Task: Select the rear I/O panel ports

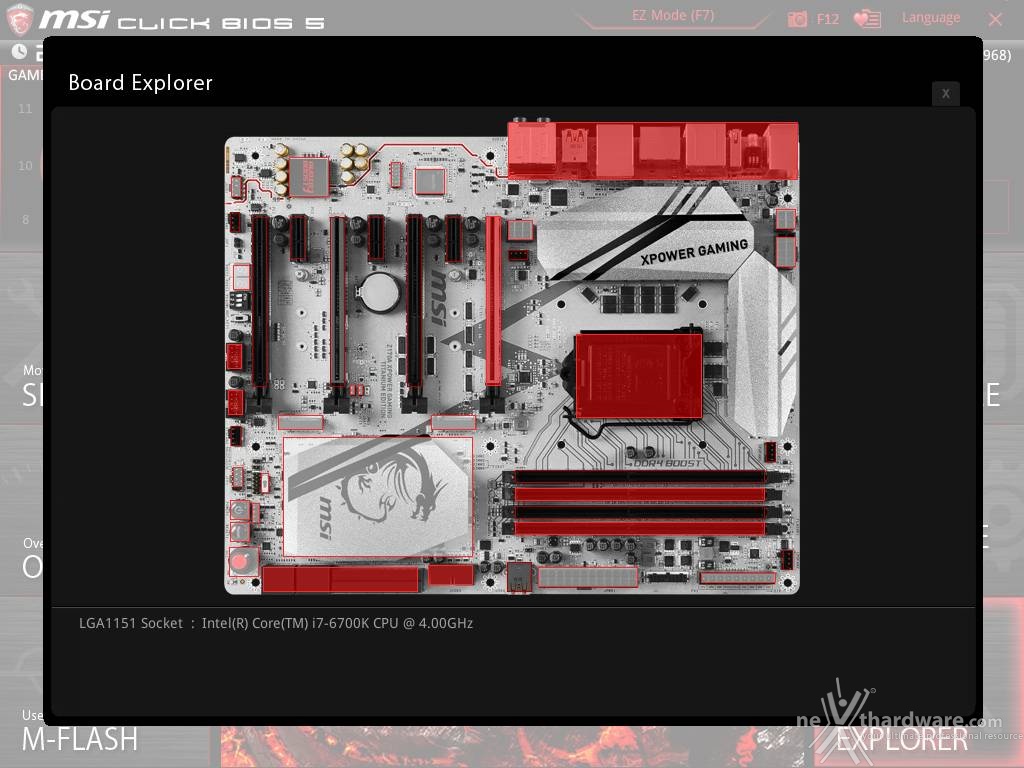Action: (x=652, y=150)
